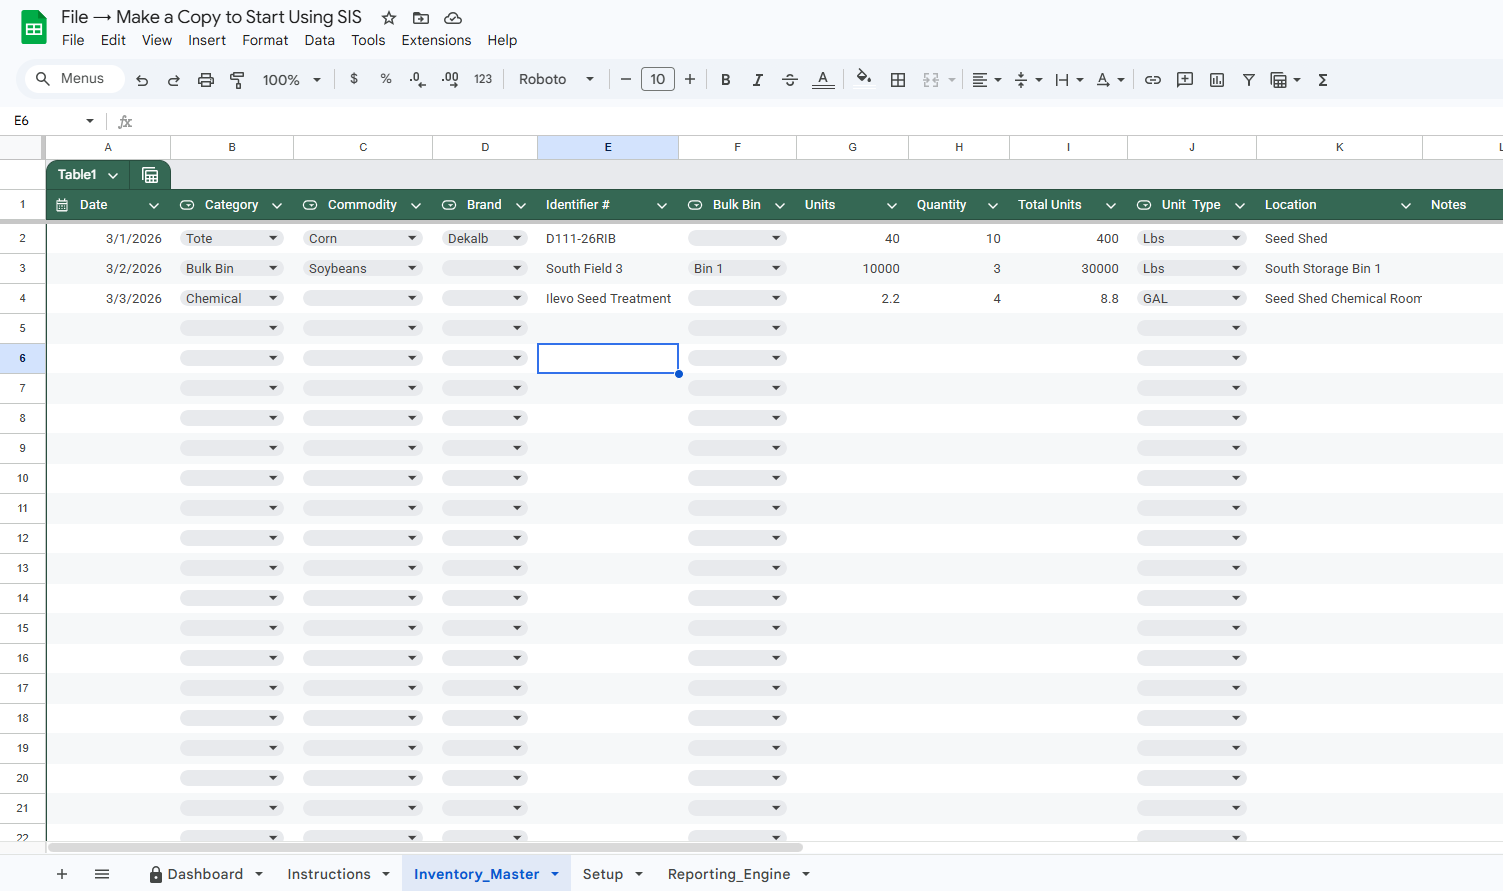Open the Roboto font dropdown

556,80
